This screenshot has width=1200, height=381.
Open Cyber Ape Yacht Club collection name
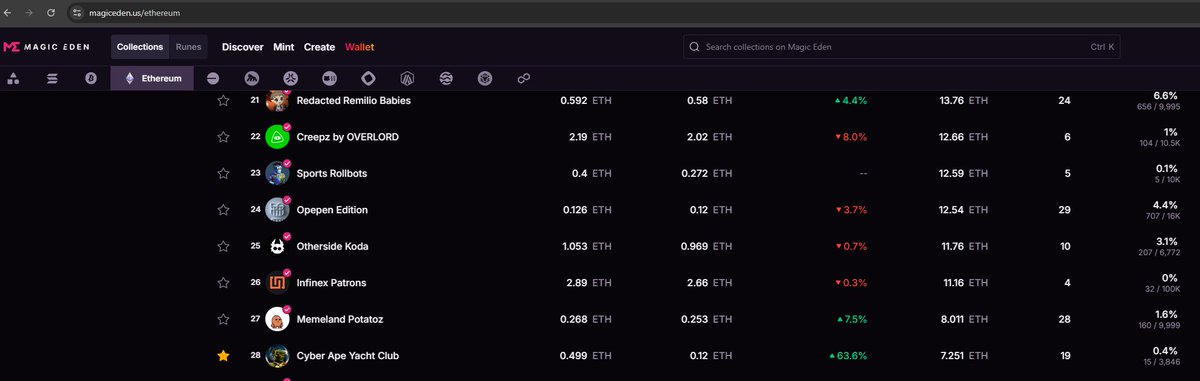[348, 355]
